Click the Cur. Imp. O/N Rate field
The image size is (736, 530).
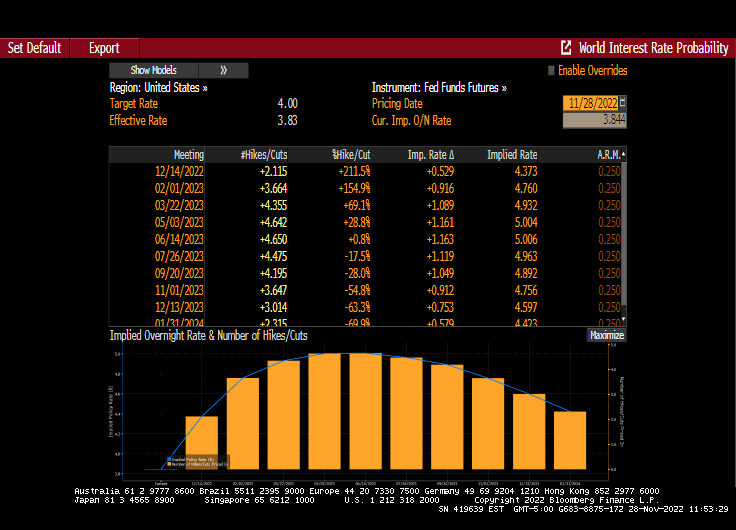[594, 120]
